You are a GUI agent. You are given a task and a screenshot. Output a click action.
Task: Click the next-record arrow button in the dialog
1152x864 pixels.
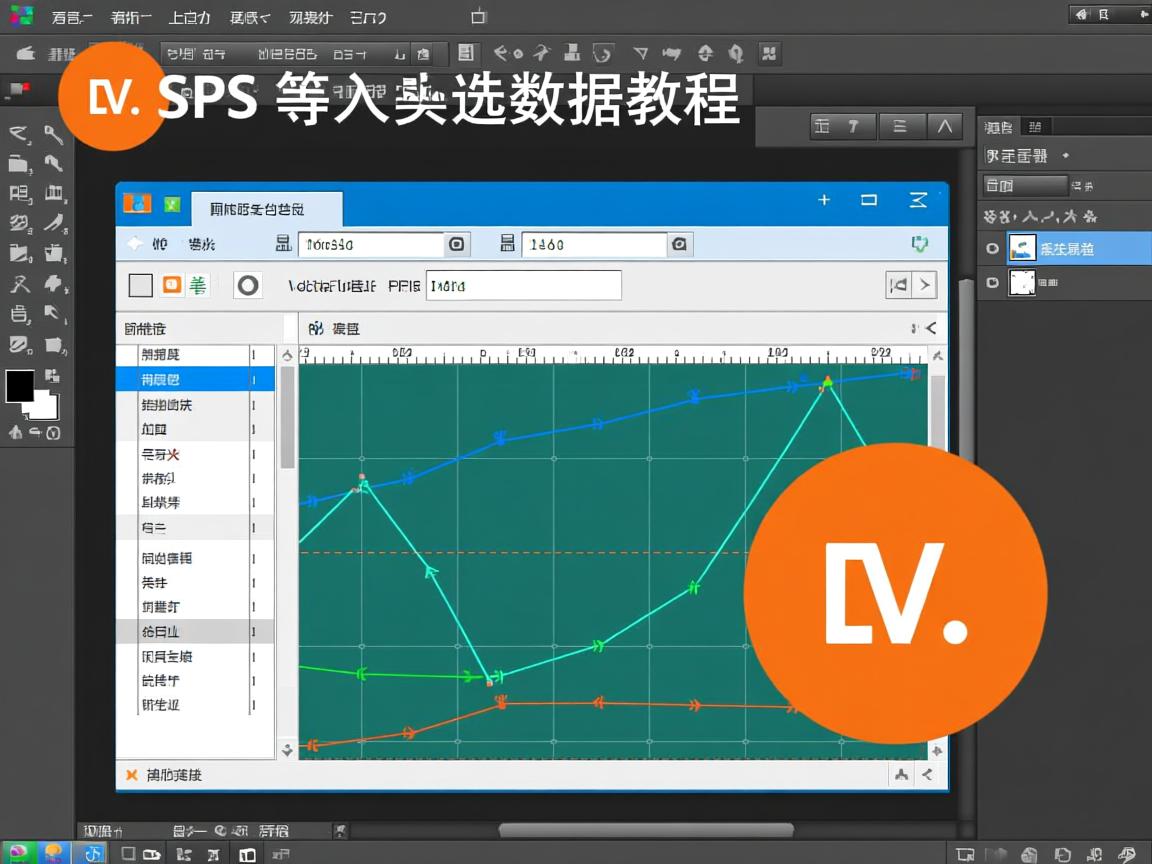pos(925,285)
